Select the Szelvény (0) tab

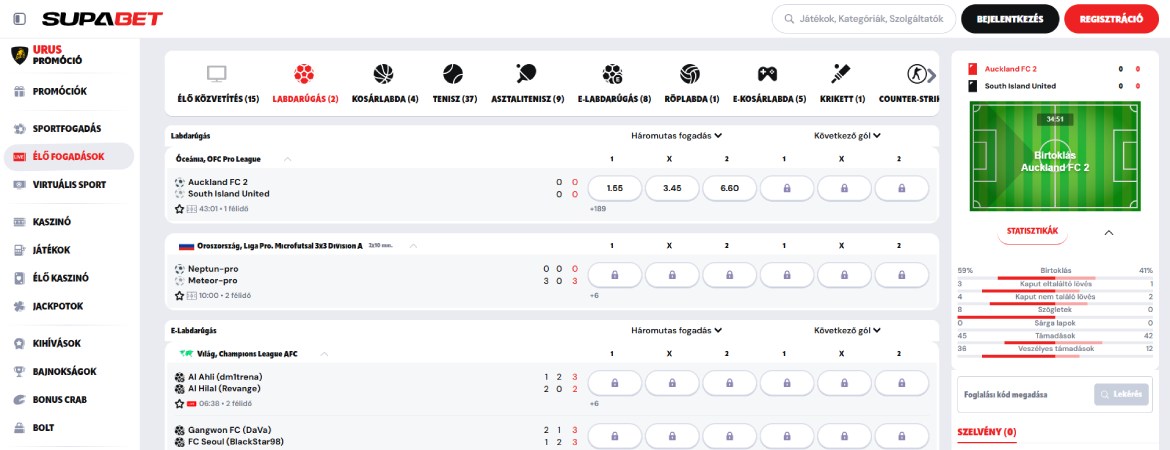[986, 431]
